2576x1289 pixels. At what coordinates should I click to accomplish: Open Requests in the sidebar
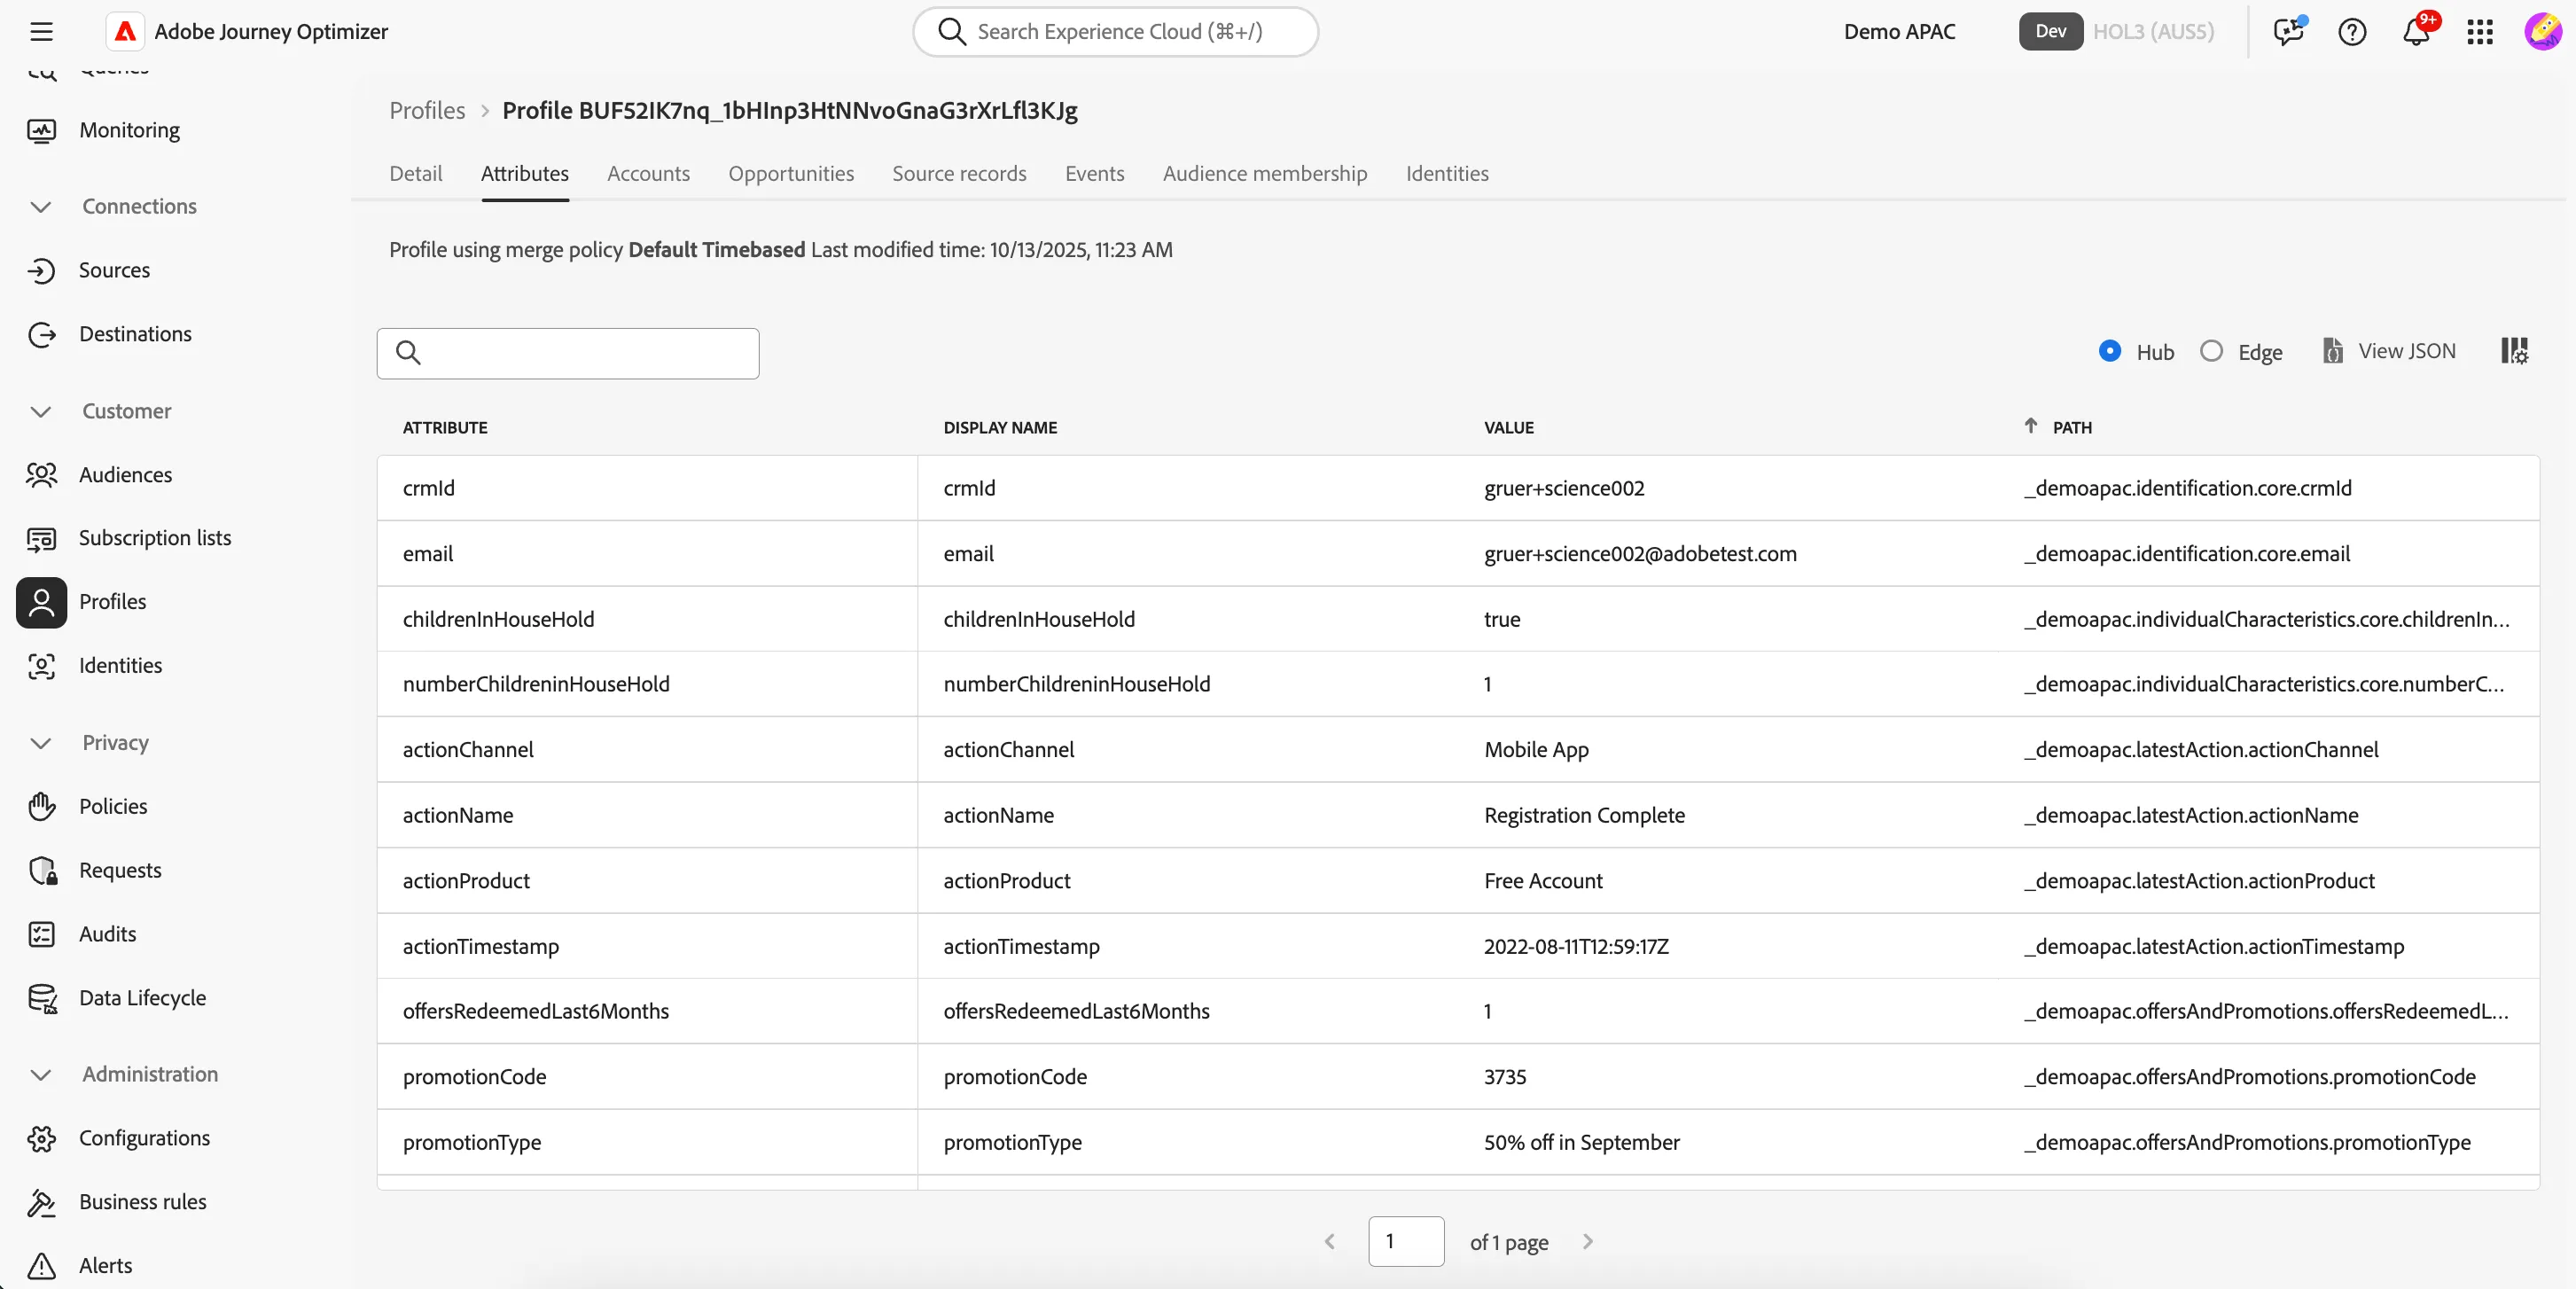tap(120, 871)
